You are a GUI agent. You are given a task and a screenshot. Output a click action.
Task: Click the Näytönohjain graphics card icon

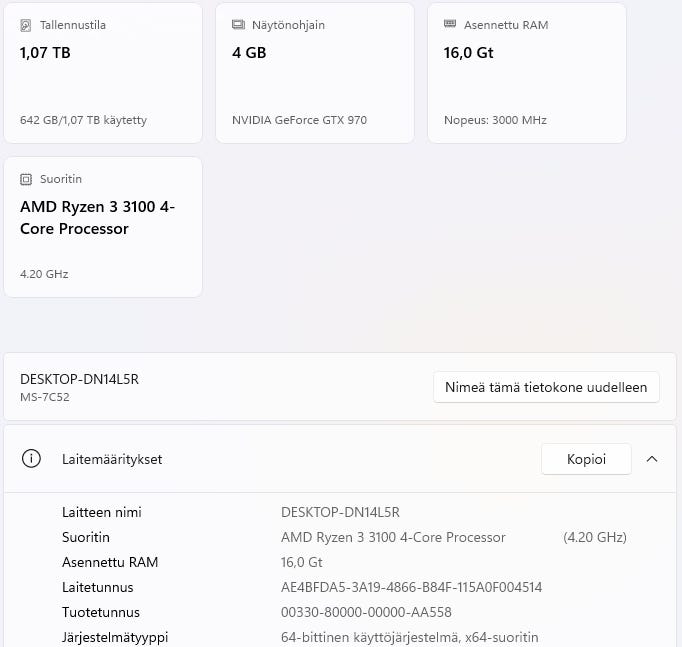[x=238, y=25]
